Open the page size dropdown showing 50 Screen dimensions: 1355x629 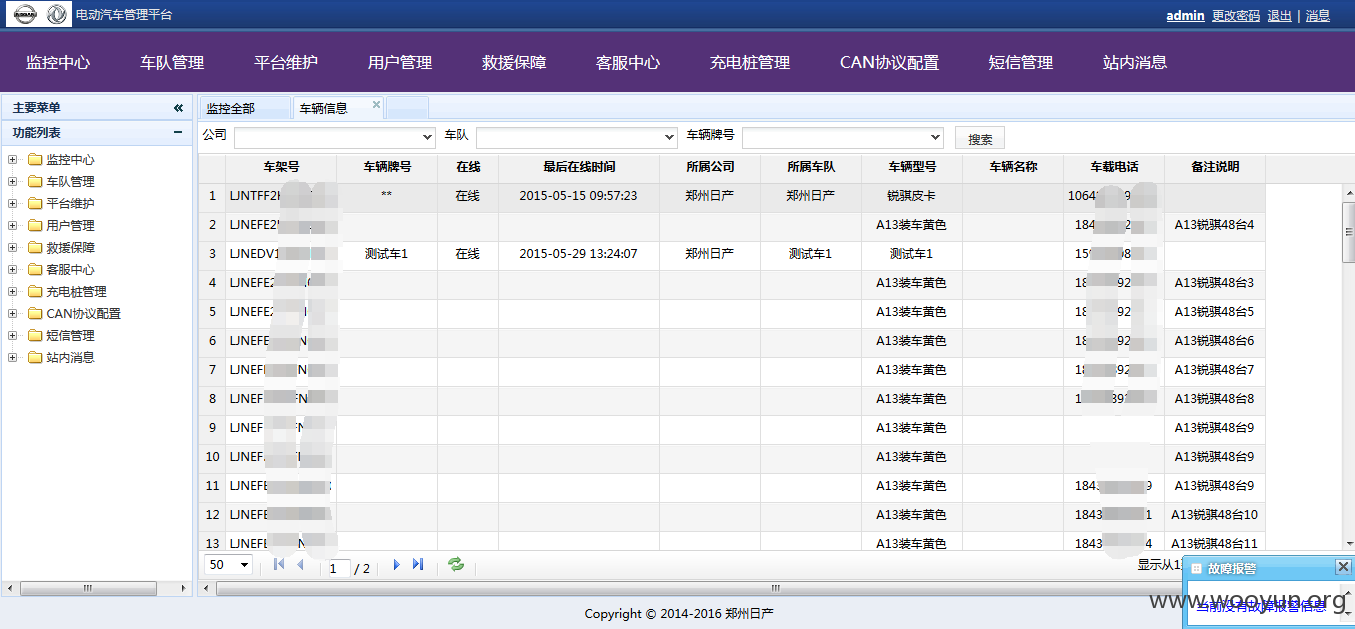(229, 565)
